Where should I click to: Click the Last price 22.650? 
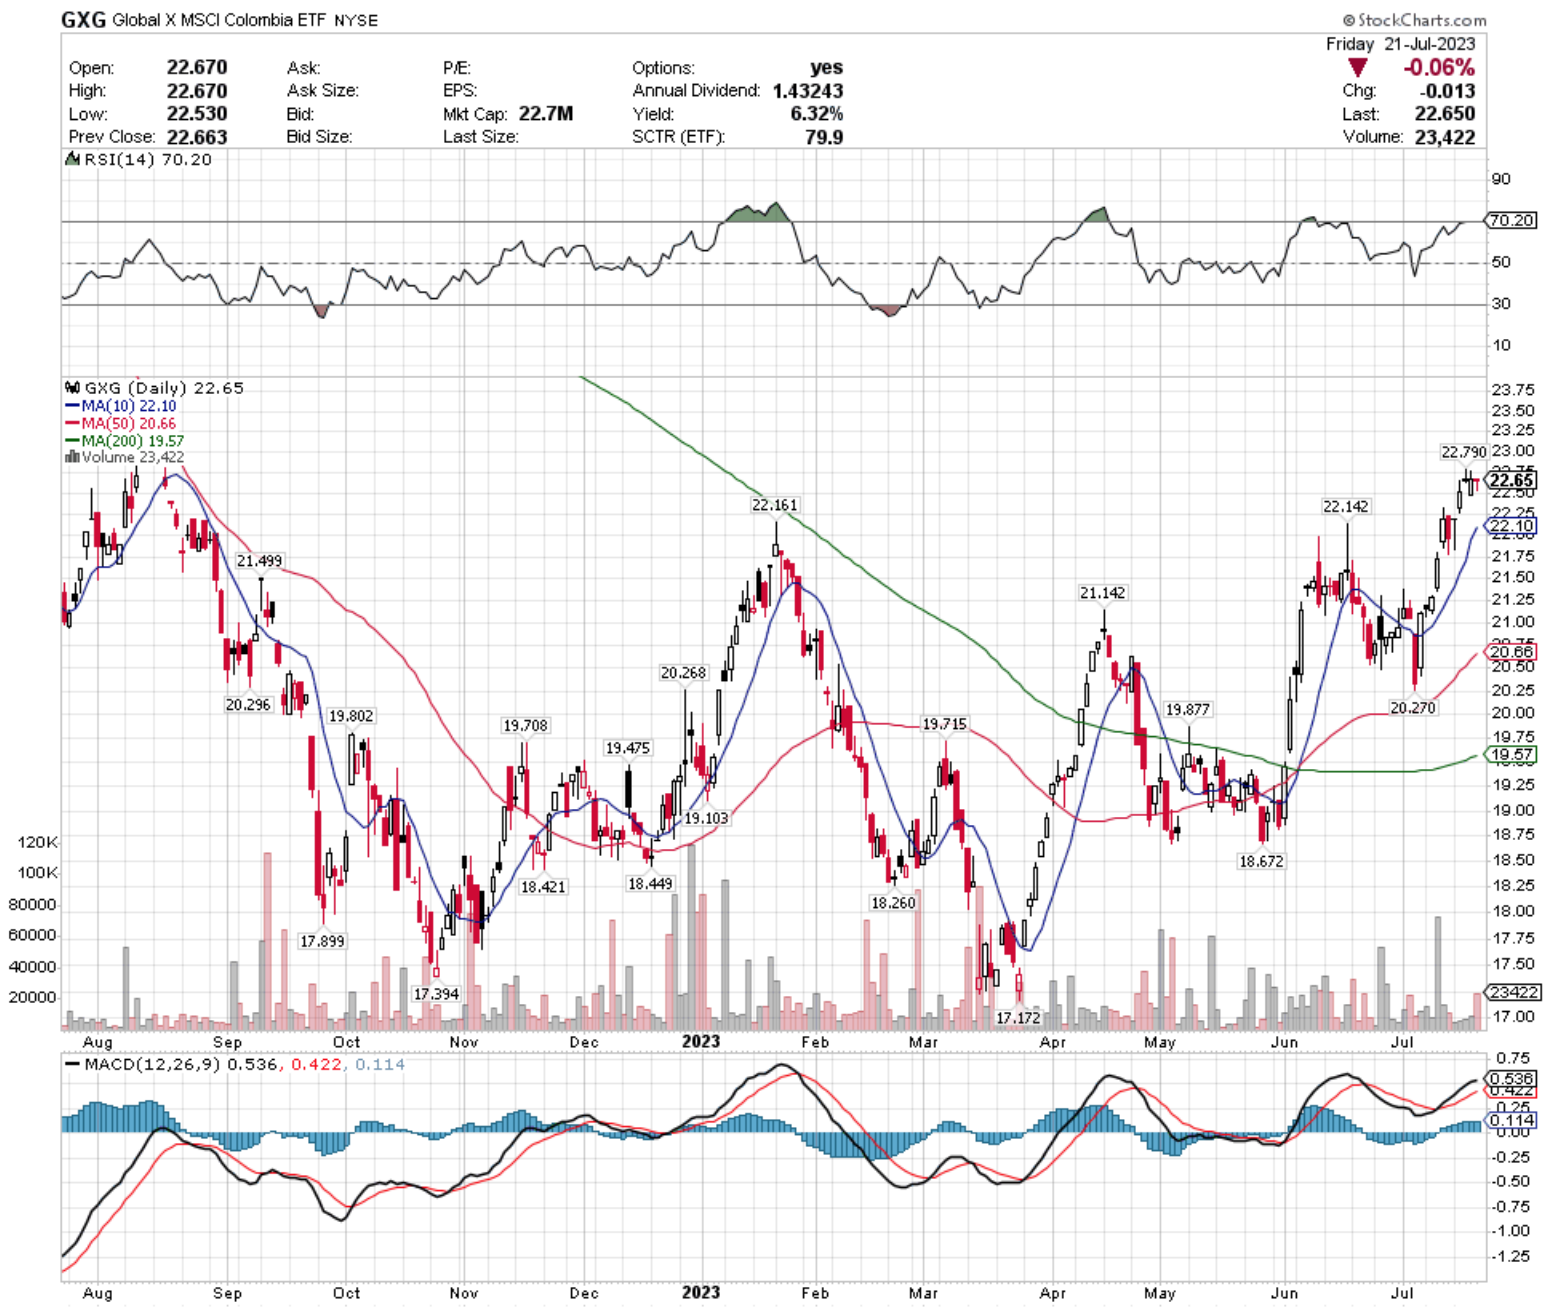pyautogui.click(x=1445, y=114)
